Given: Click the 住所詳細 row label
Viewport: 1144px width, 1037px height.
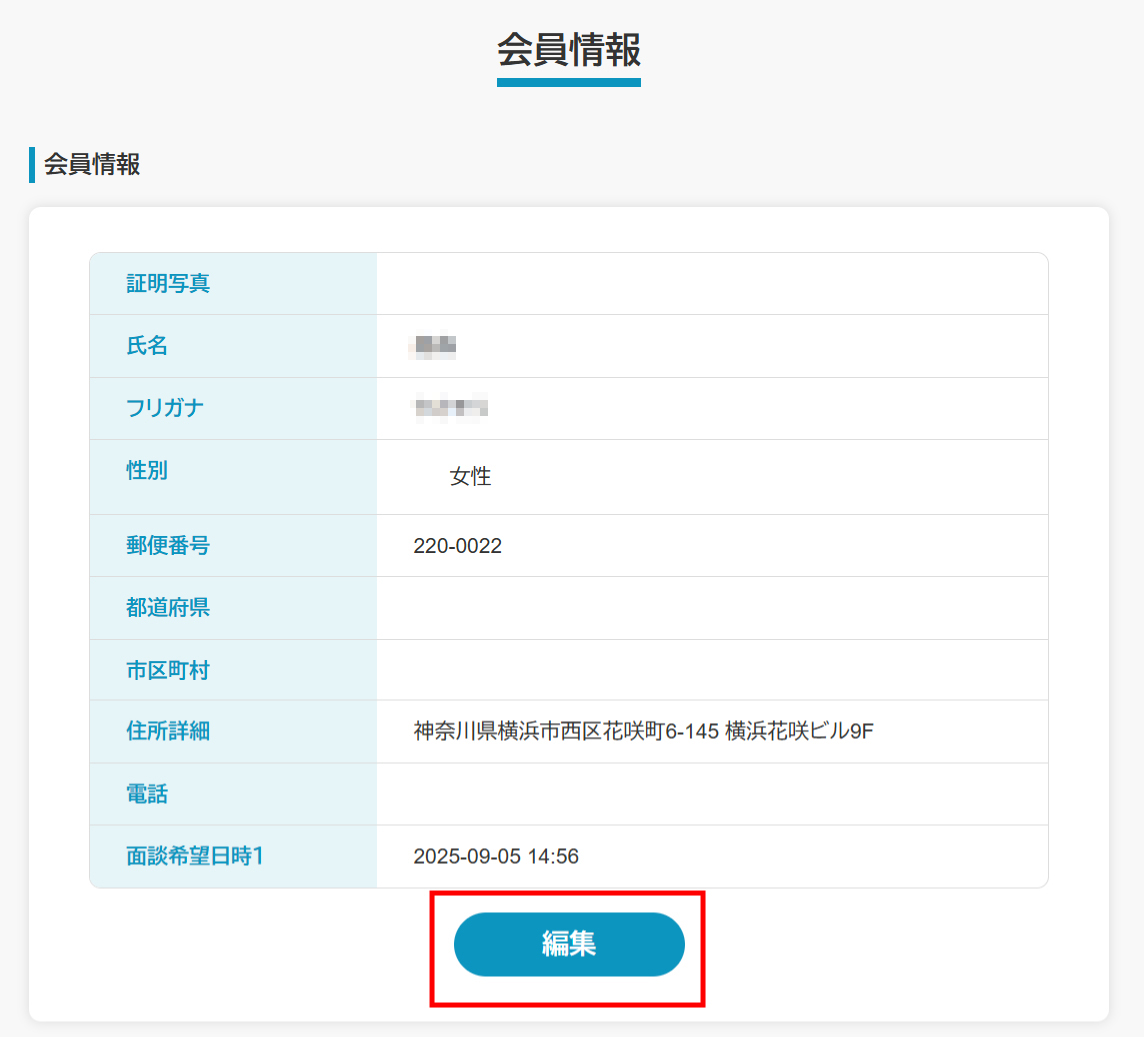Looking at the screenshot, I should [168, 731].
